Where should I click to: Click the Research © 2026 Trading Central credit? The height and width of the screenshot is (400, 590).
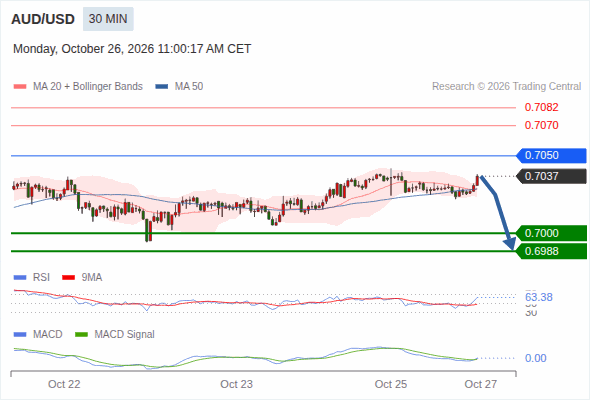pyautogui.click(x=506, y=87)
